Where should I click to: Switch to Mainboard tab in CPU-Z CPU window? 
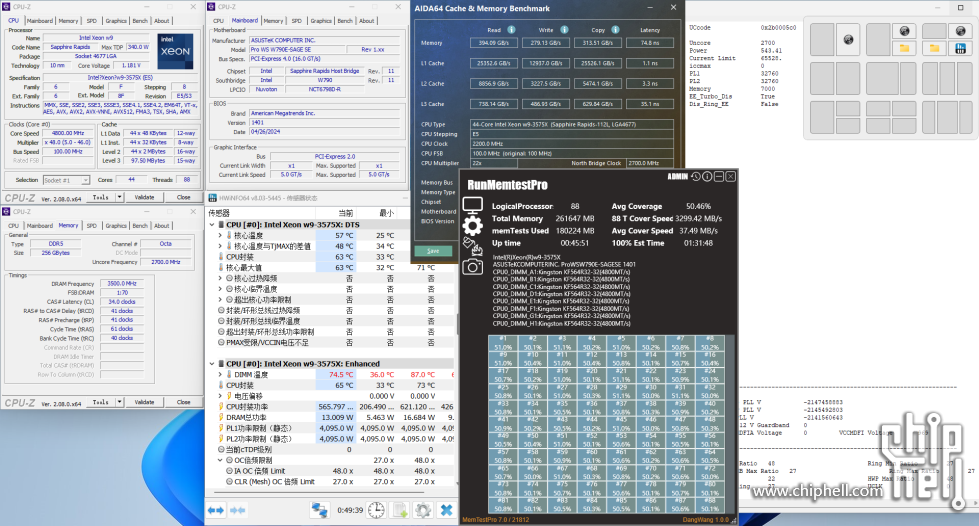tap(39, 21)
